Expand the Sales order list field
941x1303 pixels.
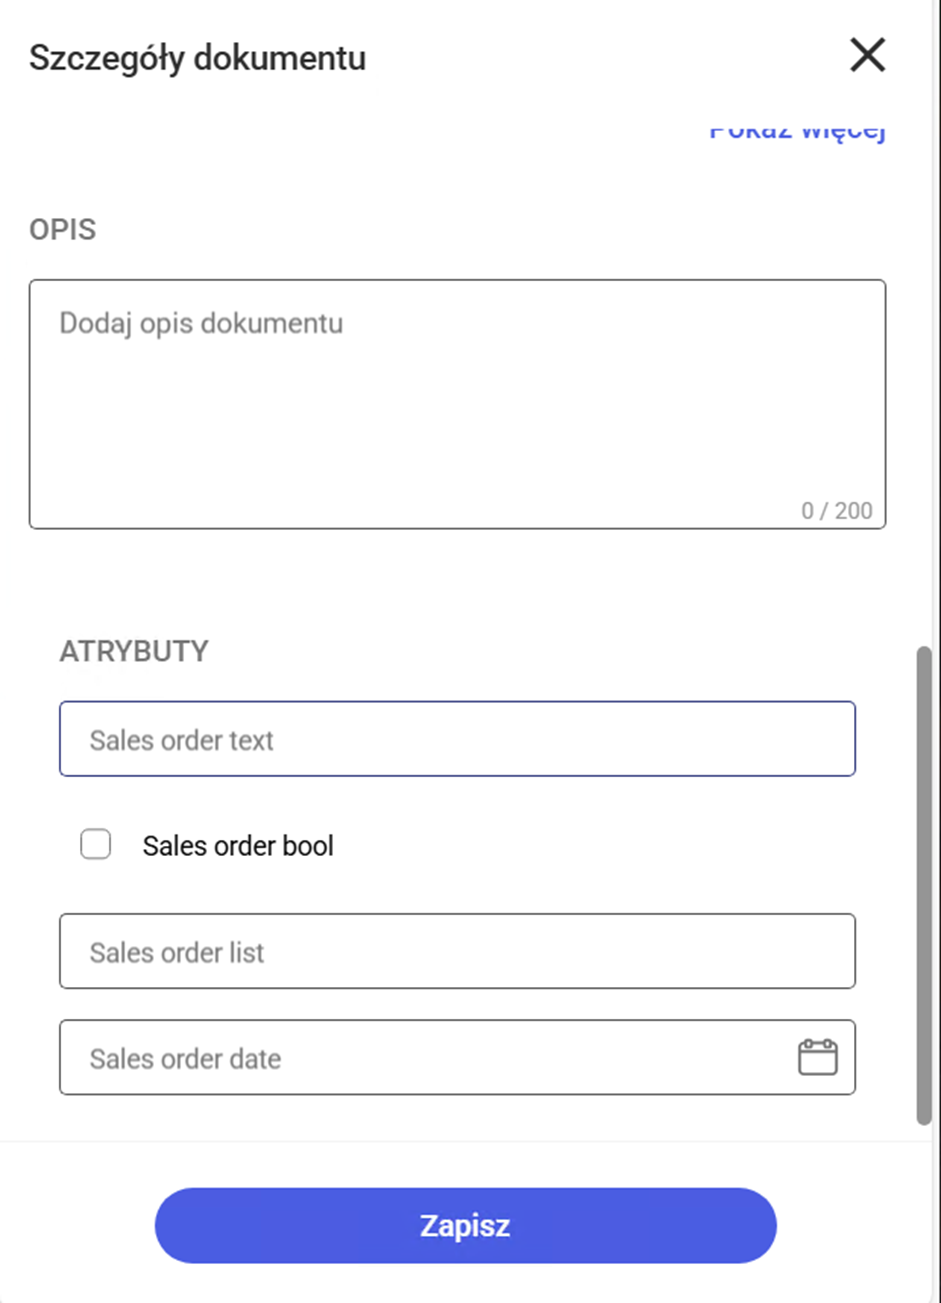point(457,951)
